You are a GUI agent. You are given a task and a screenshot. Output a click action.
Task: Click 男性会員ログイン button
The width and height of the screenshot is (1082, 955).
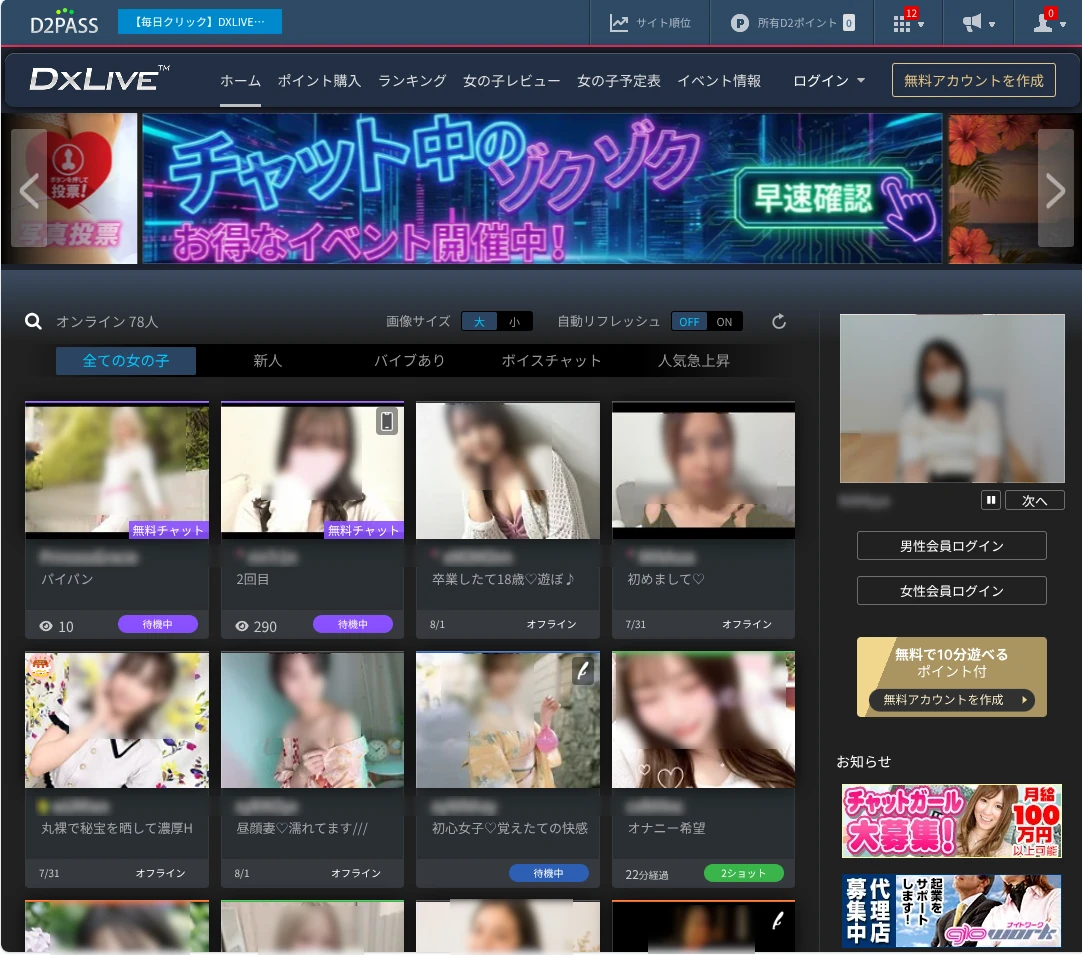[x=952, y=546]
